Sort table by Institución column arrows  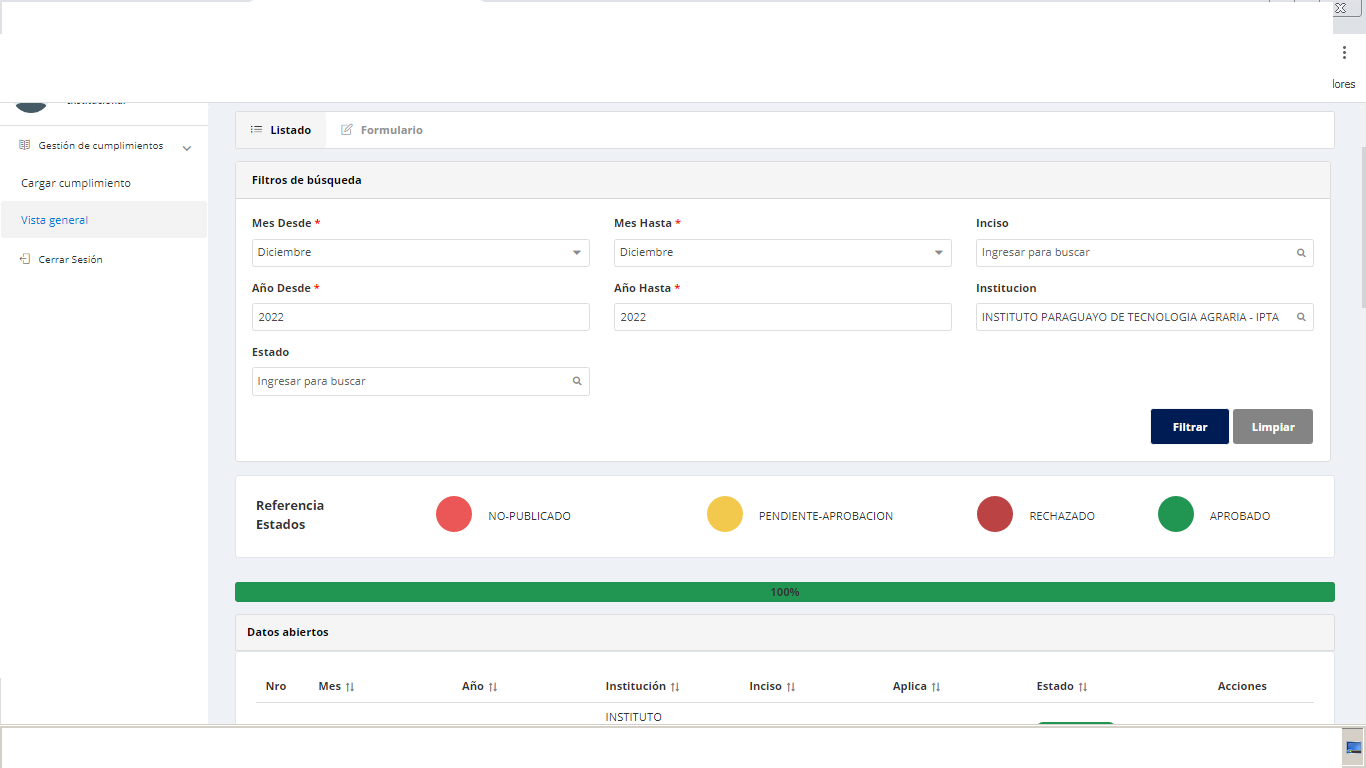tap(675, 687)
